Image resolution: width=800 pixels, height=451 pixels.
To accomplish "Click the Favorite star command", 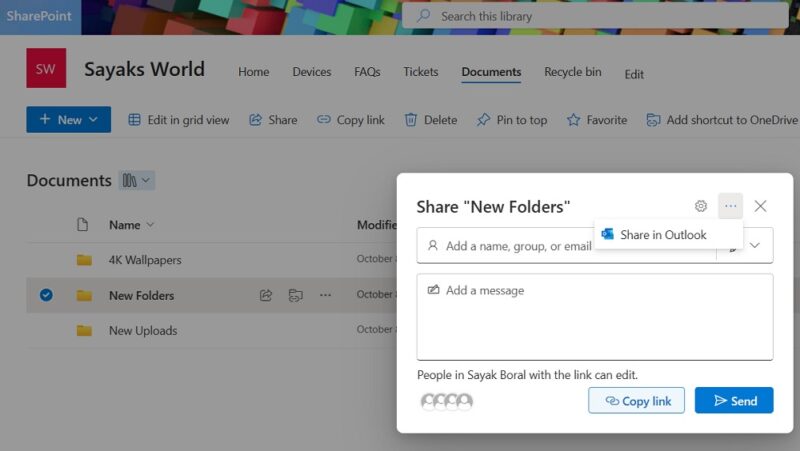I will (596, 120).
